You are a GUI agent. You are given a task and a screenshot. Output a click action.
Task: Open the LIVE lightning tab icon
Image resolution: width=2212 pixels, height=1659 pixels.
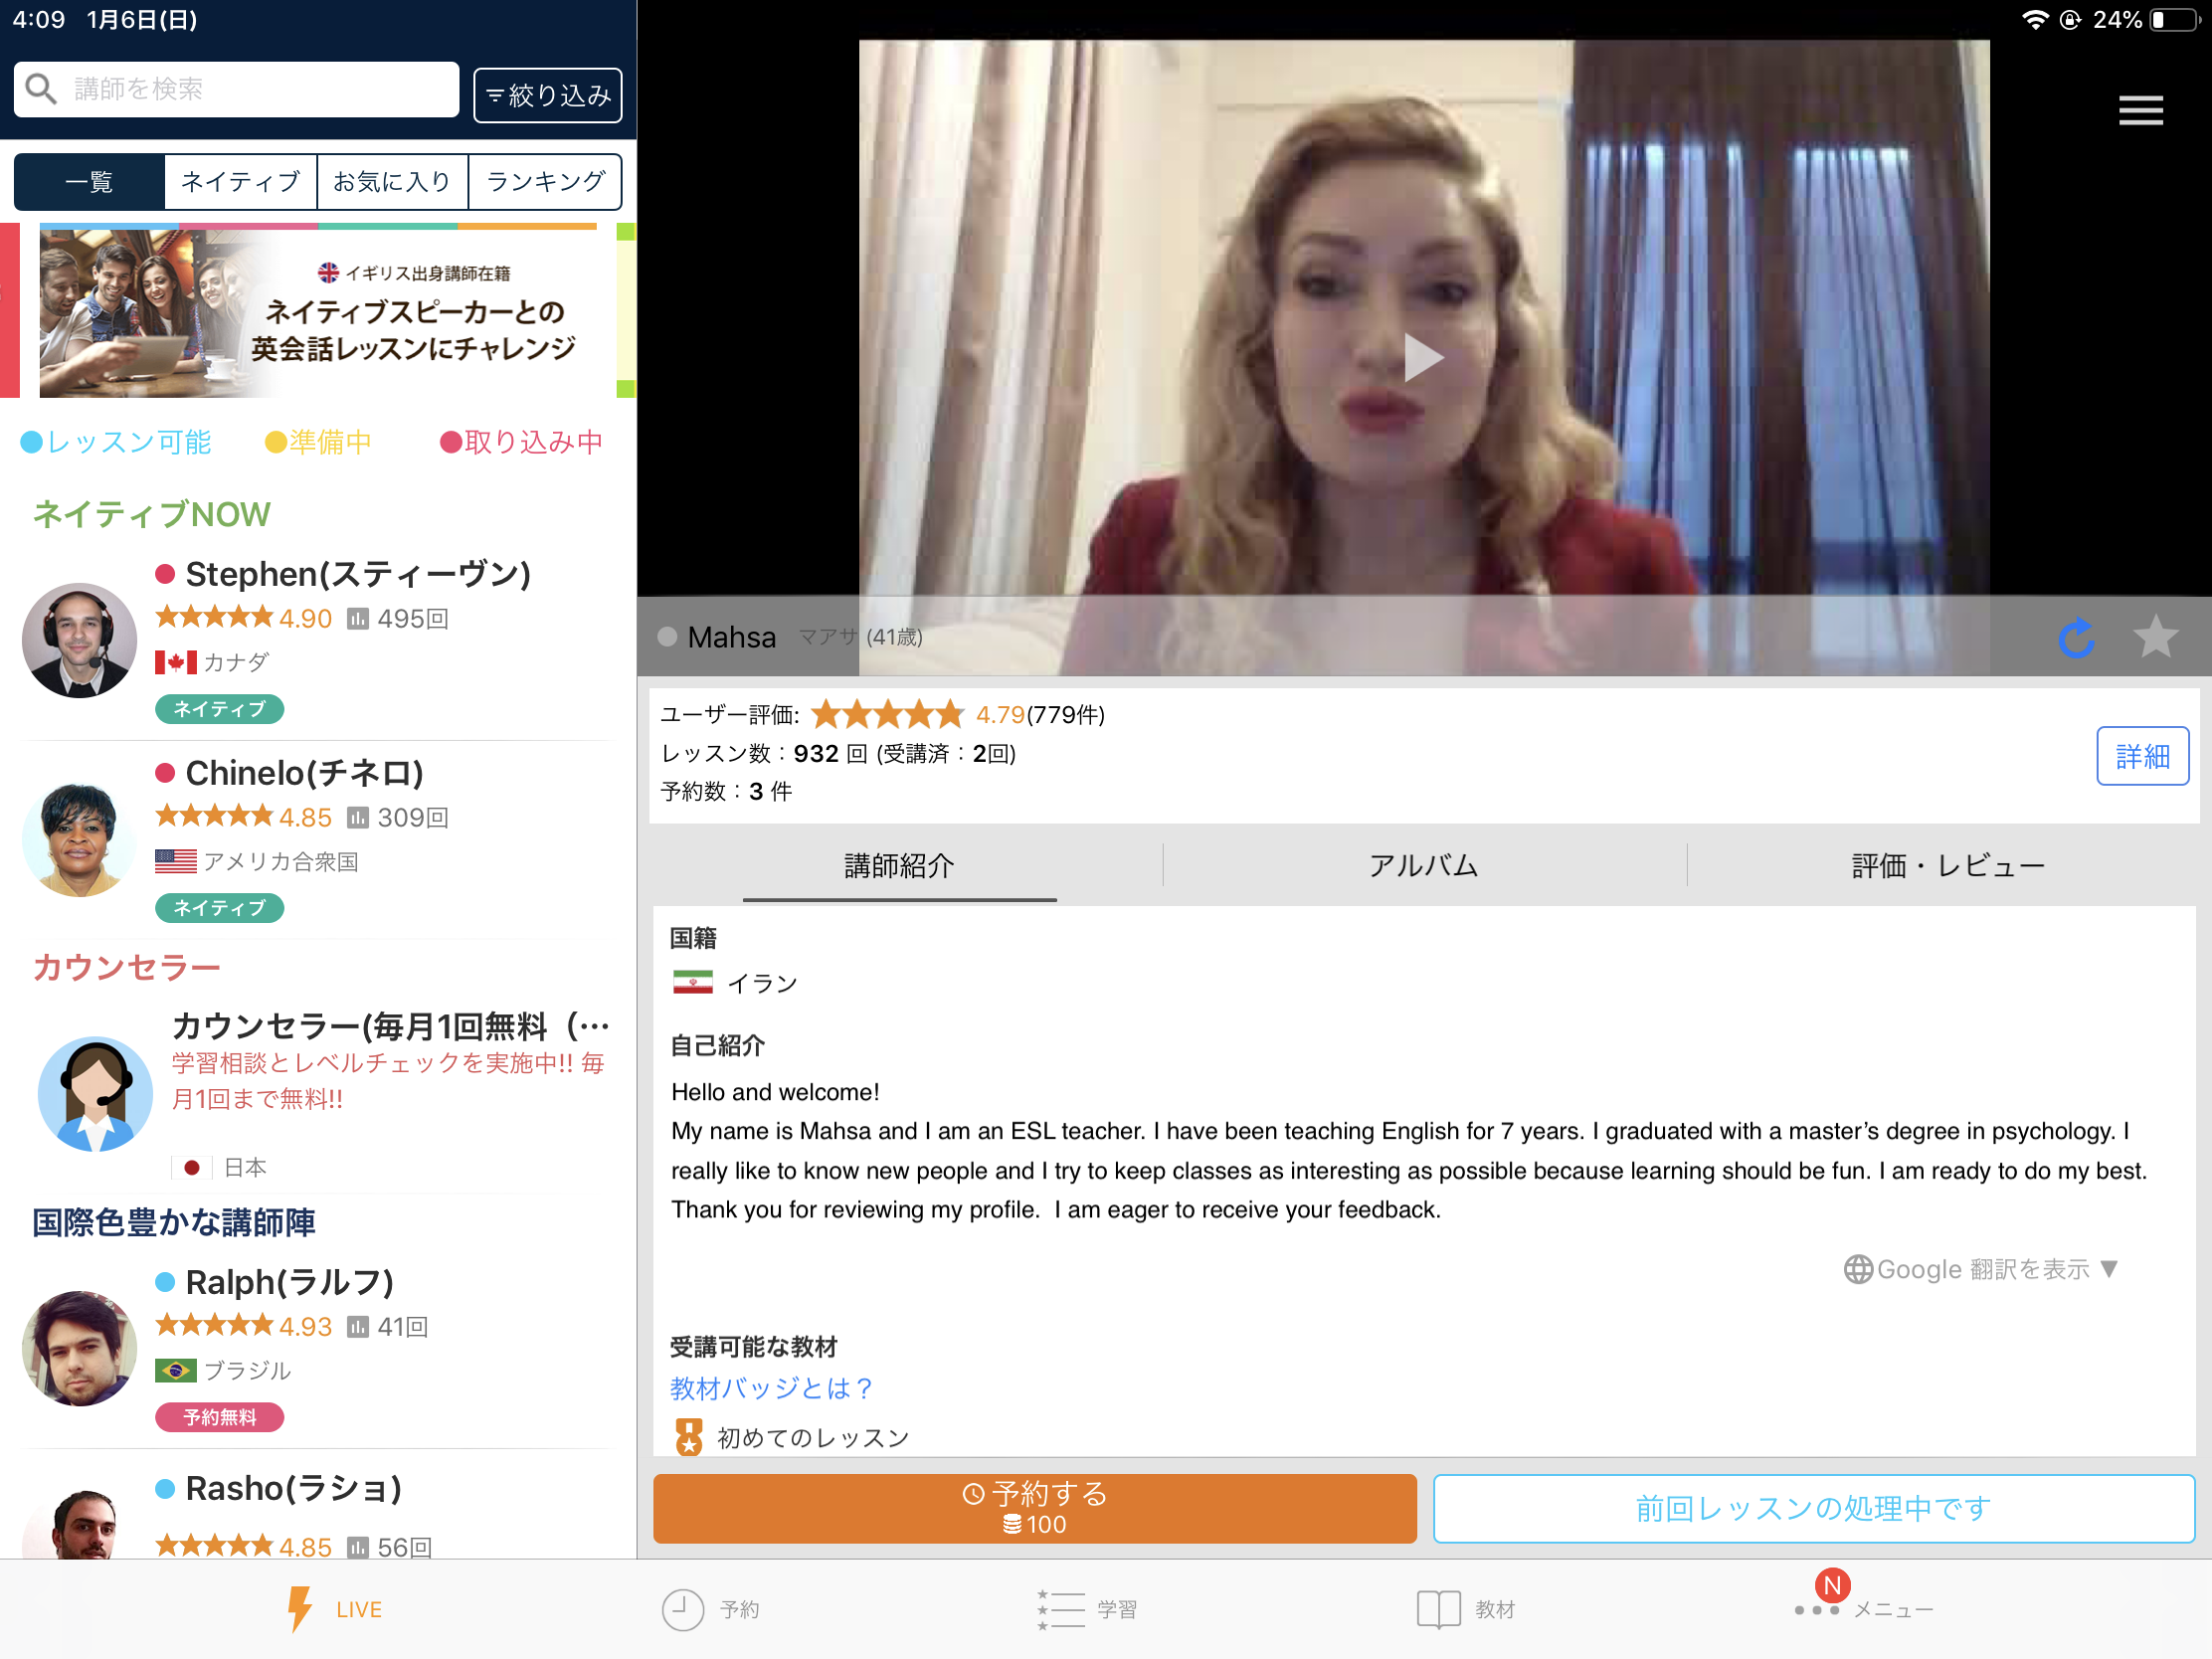pos(299,1608)
